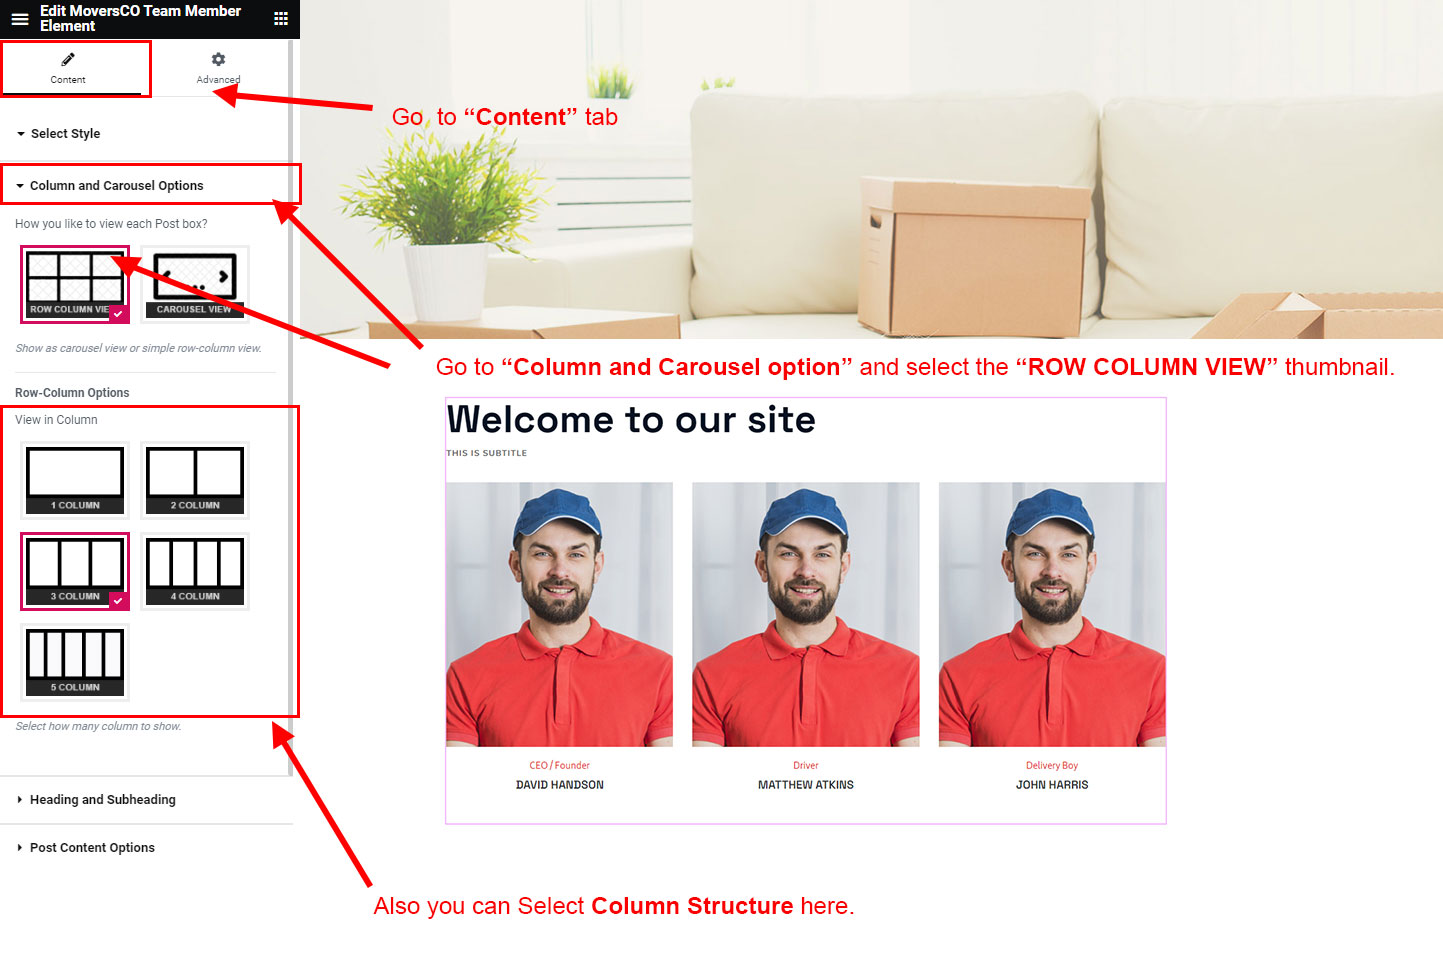Choose the 1 Column layout icon

coord(75,480)
